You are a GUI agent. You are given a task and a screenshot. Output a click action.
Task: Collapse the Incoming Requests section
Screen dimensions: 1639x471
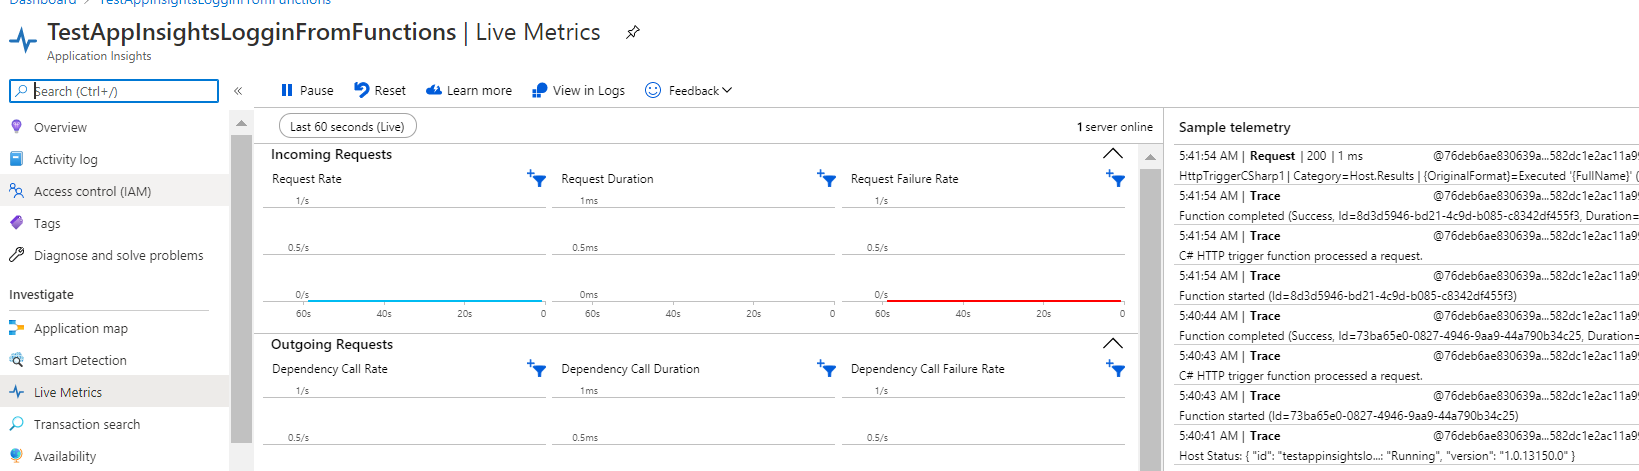1112,154
